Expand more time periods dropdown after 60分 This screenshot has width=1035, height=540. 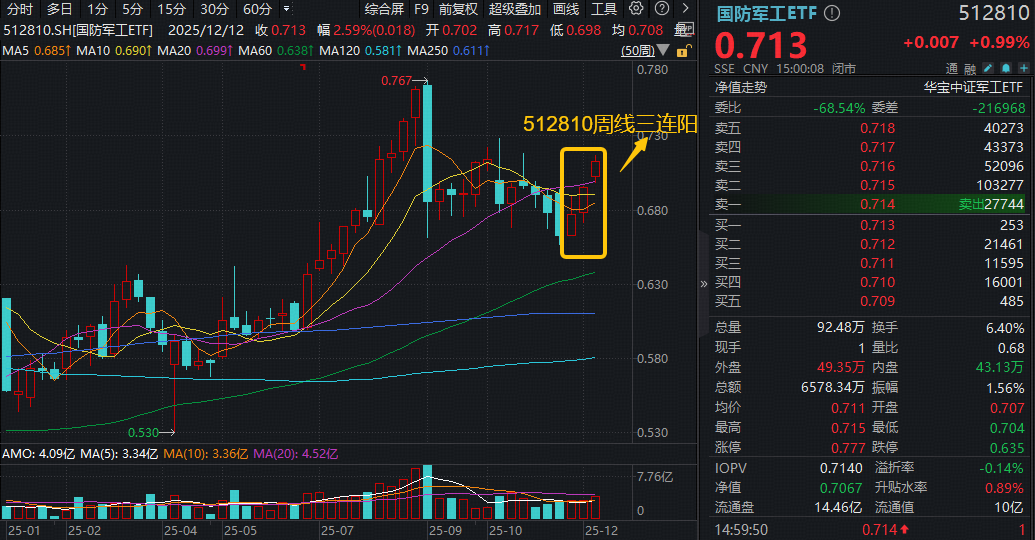pos(286,9)
